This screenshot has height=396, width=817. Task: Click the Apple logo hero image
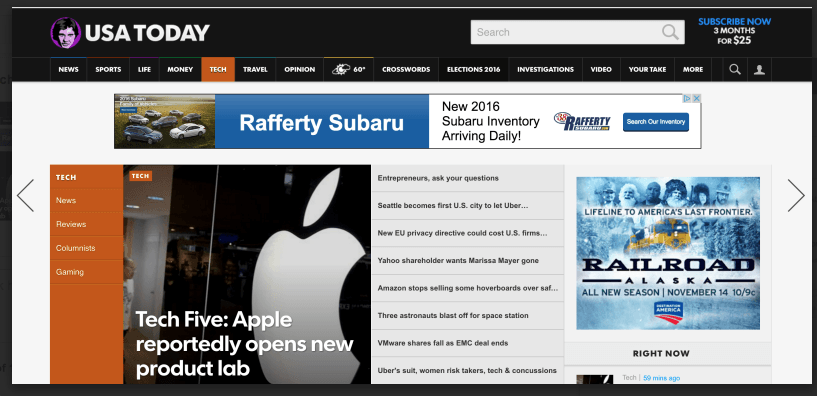(x=247, y=275)
